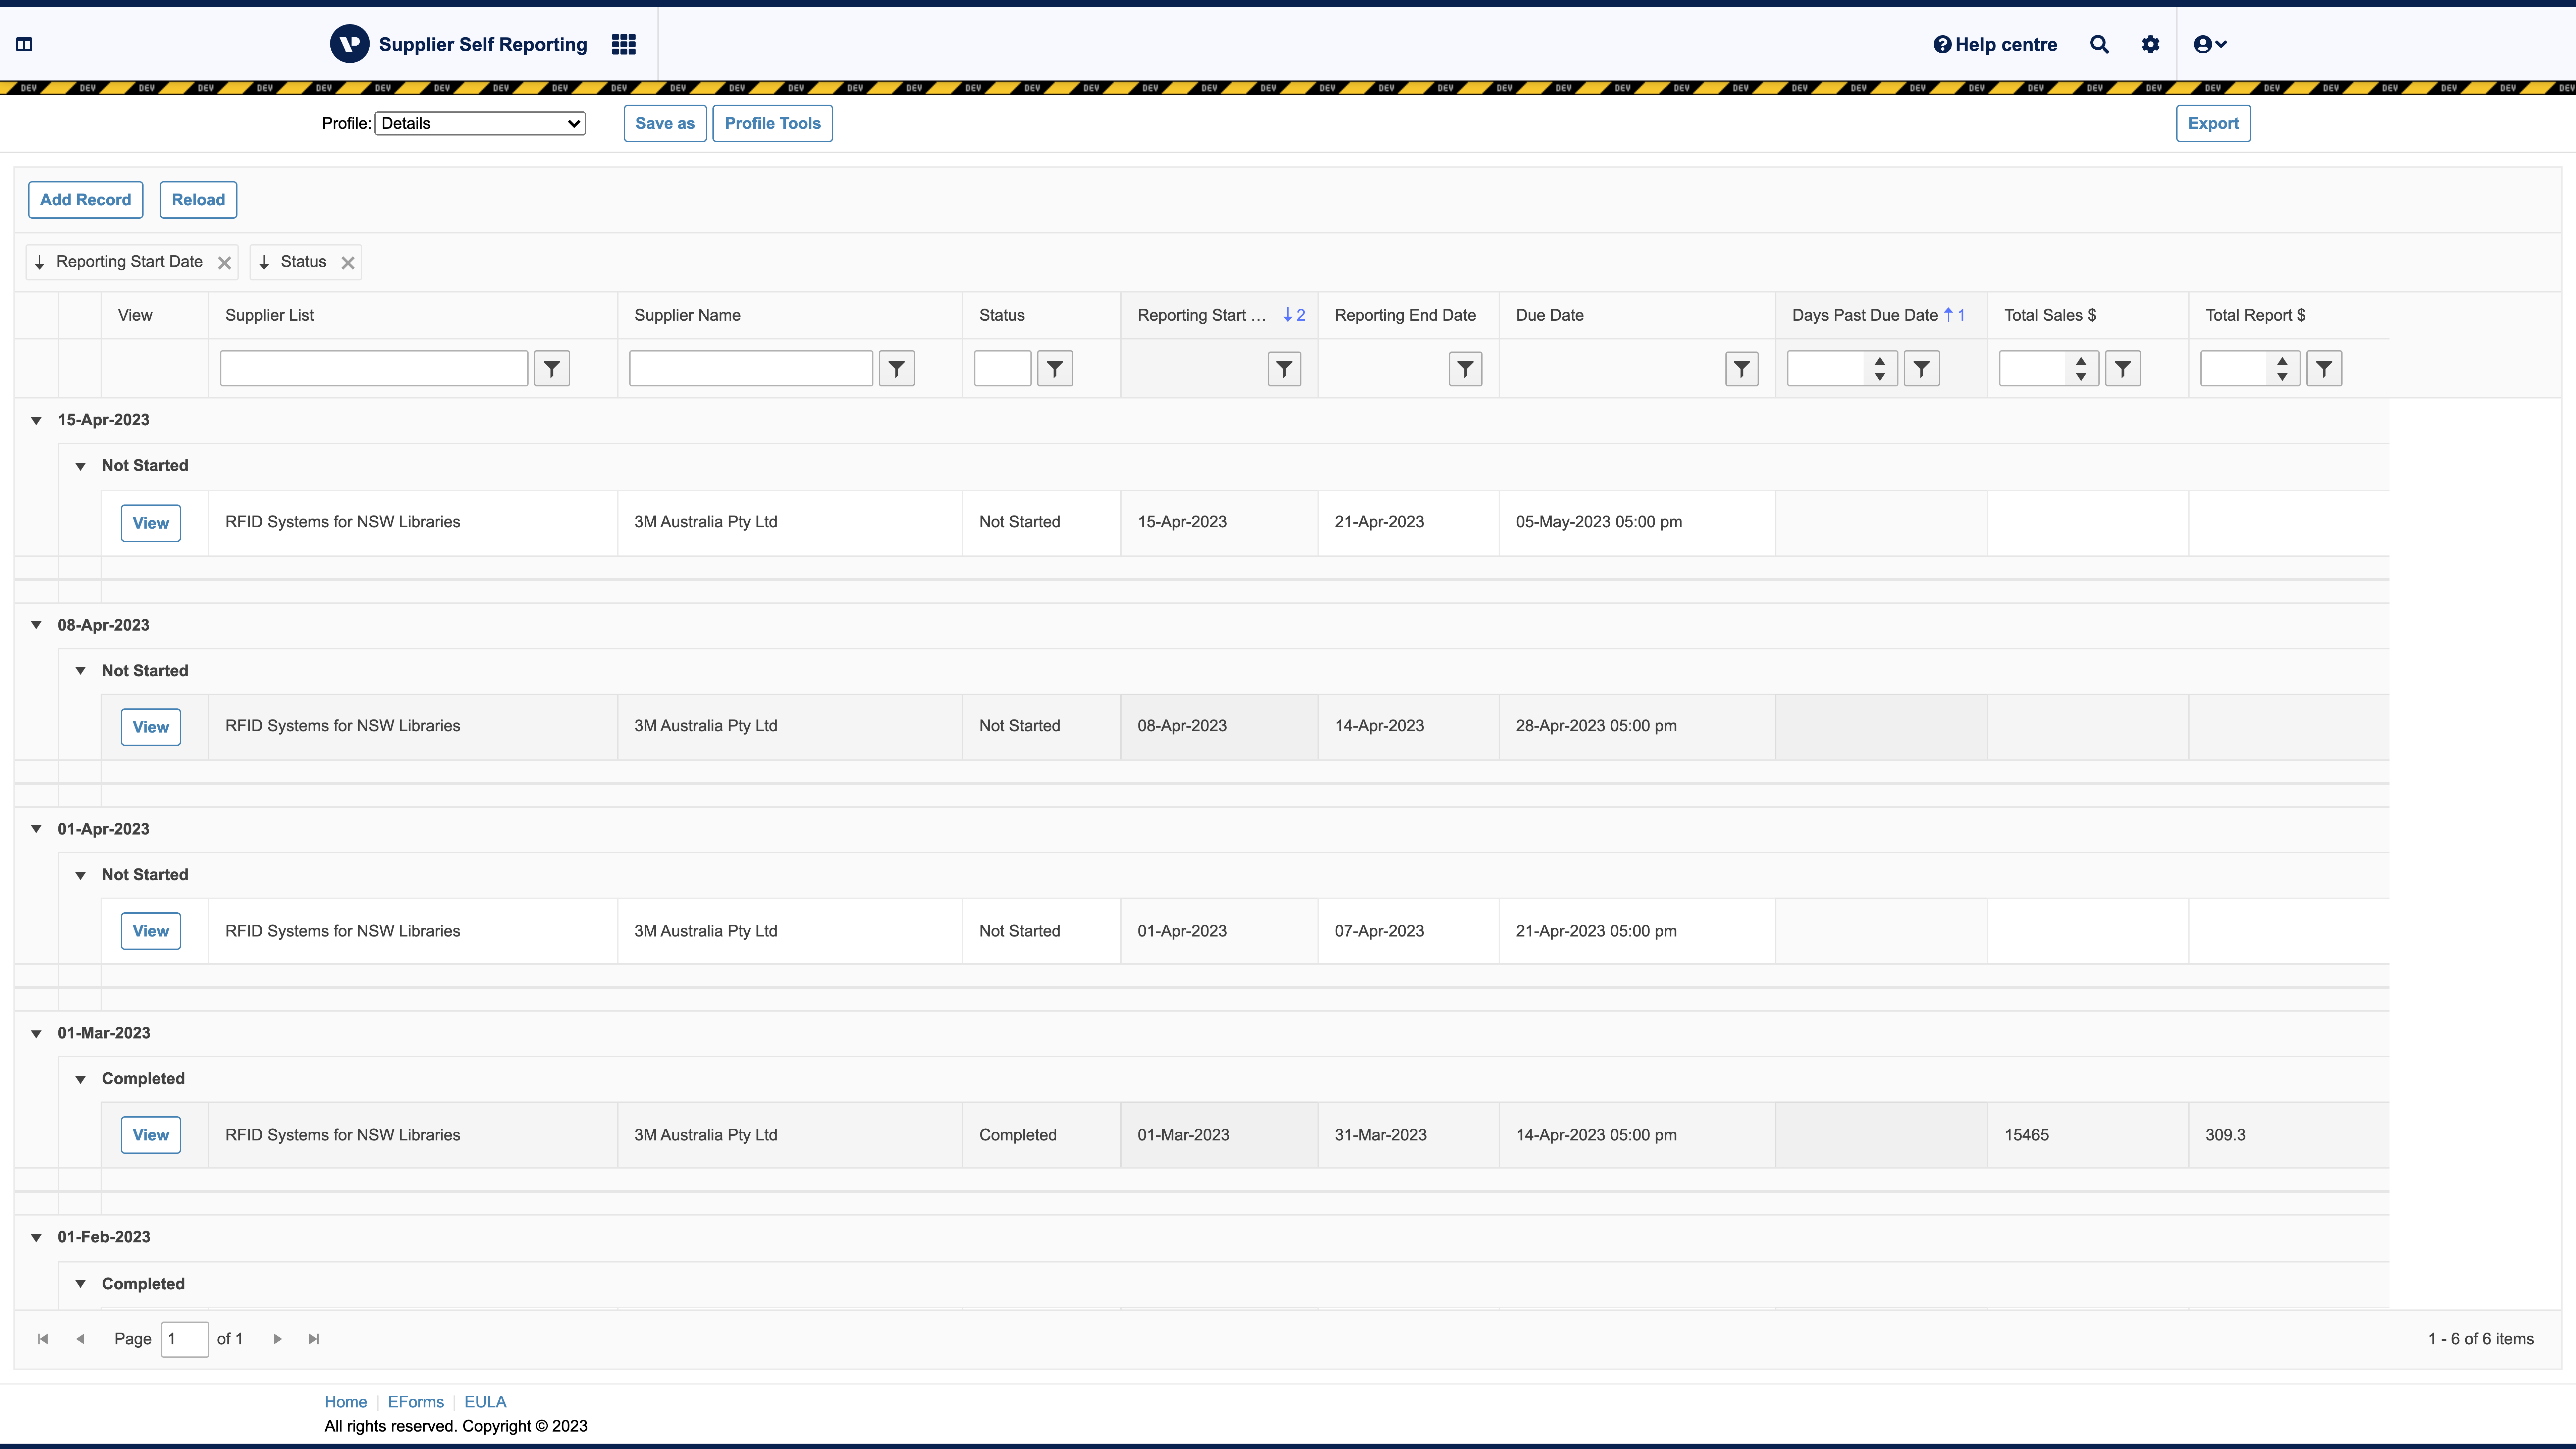Reload the records grid

198,200
